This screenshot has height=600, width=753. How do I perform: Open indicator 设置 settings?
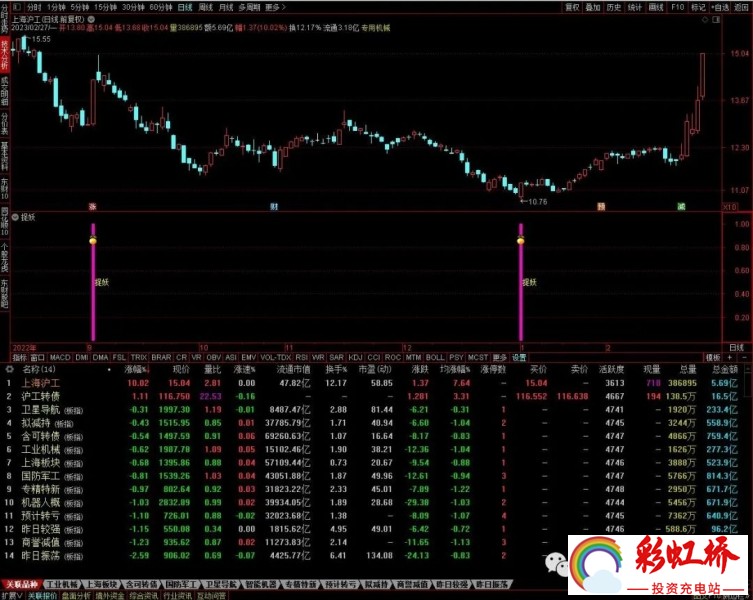[x=519, y=357]
